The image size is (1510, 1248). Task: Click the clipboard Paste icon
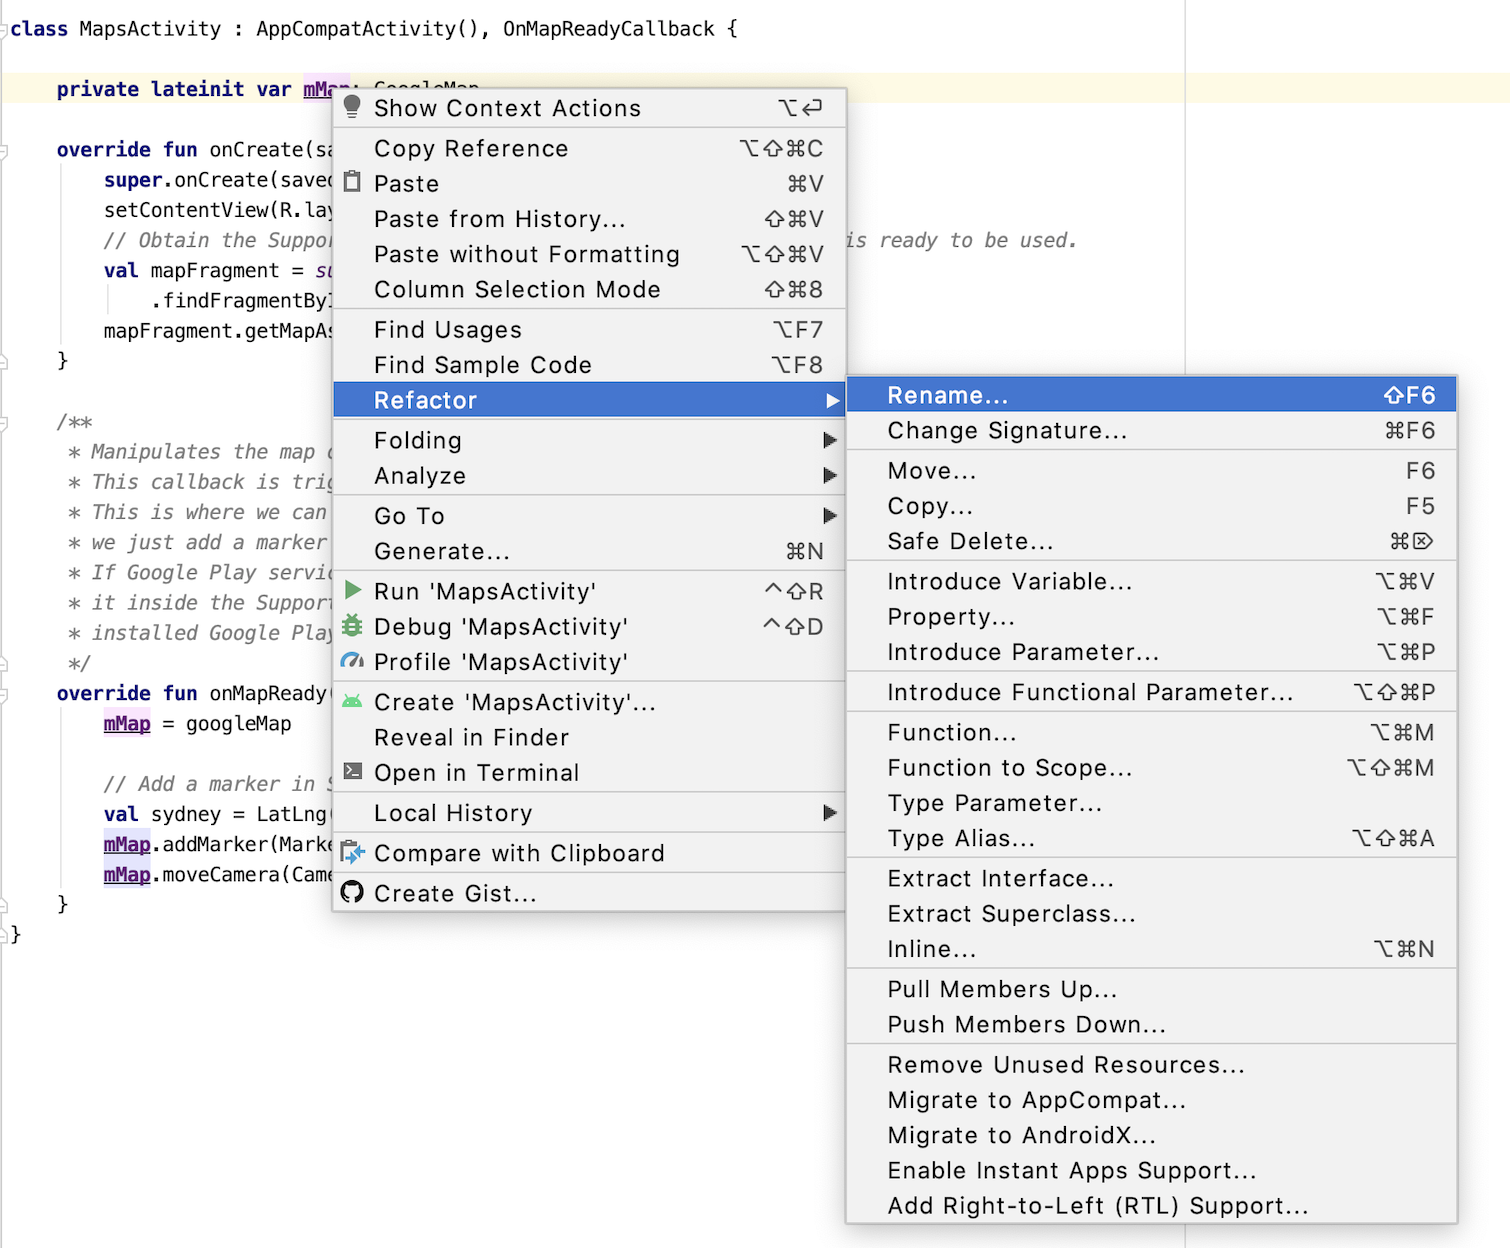(352, 182)
